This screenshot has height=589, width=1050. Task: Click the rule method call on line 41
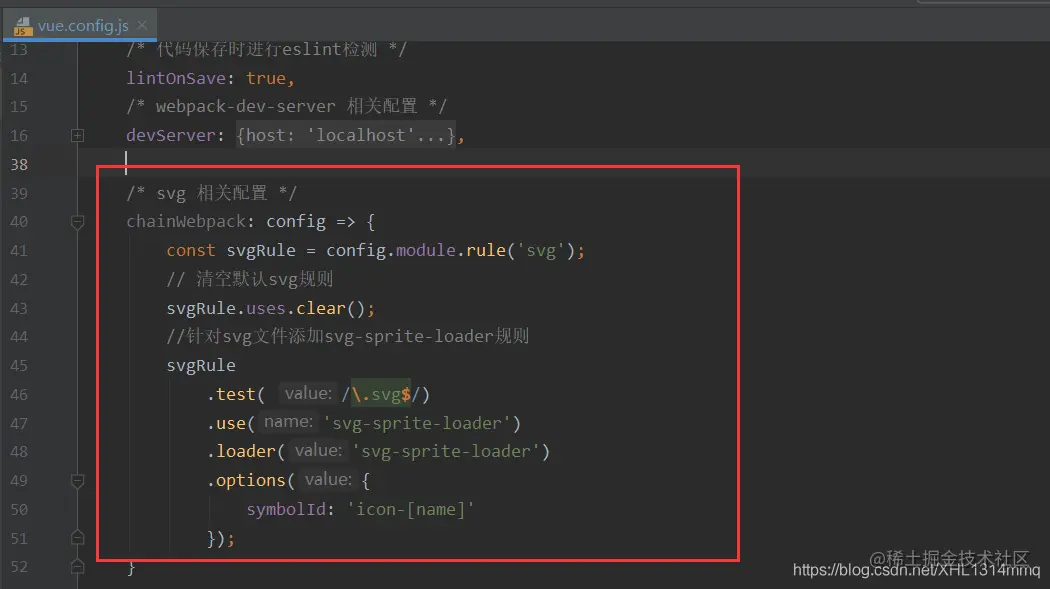pyautogui.click(x=485, y=250)
